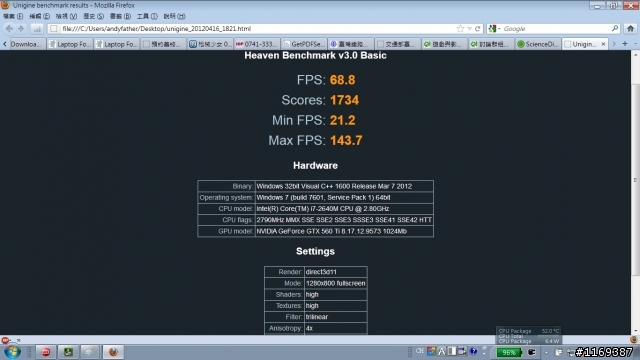Bookmark this page with the star icon
Viewport: 640px width, 360px height.
(460, 29)
